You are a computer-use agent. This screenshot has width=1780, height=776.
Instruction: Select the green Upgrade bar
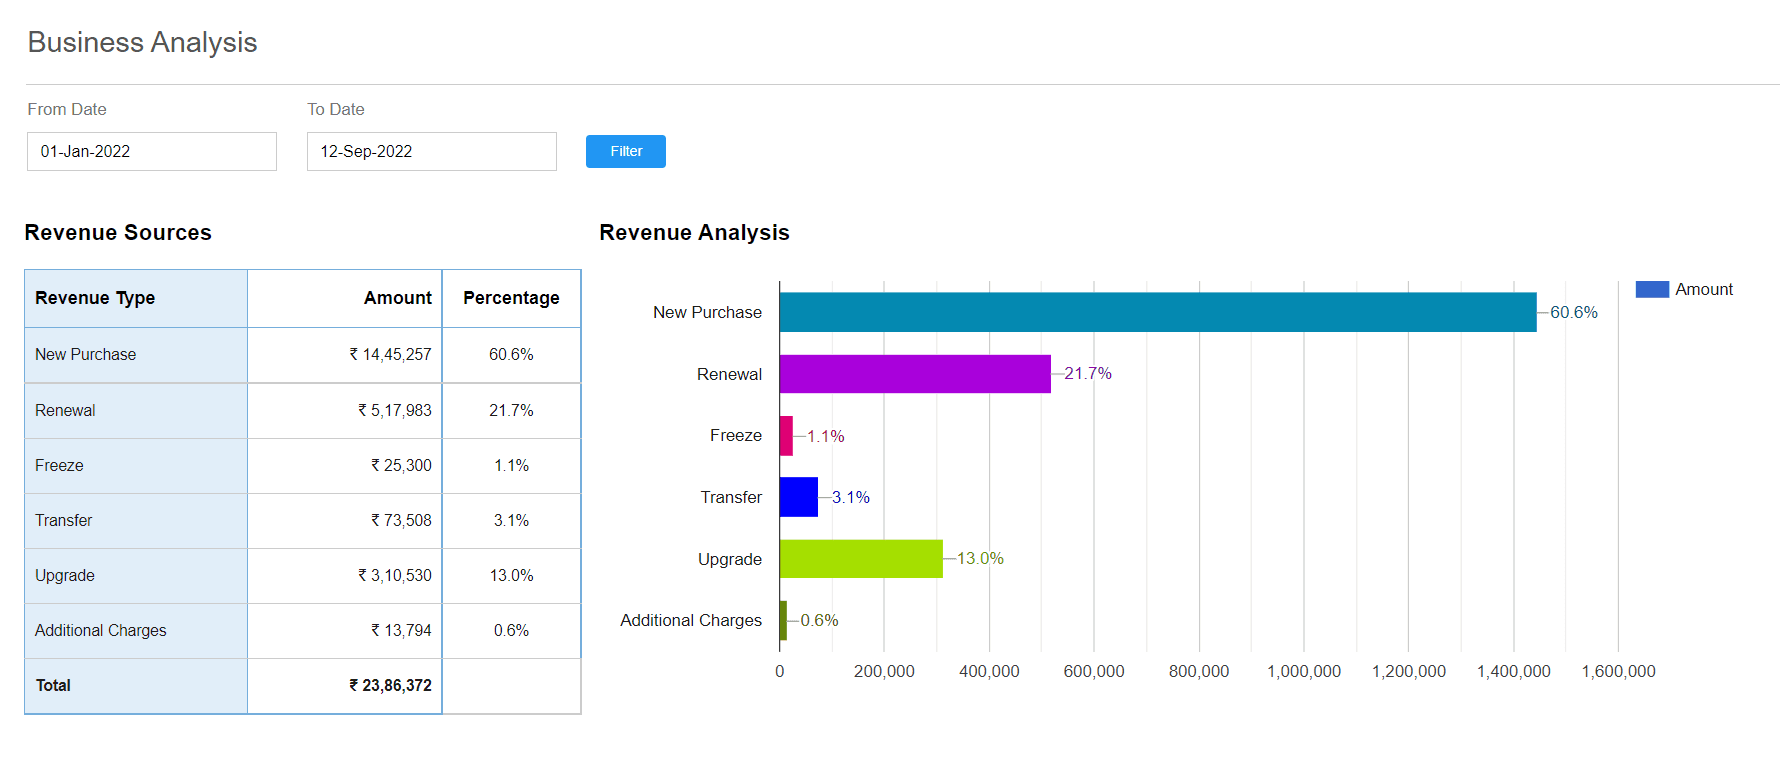pyautogui.click(x=861, y=559)
